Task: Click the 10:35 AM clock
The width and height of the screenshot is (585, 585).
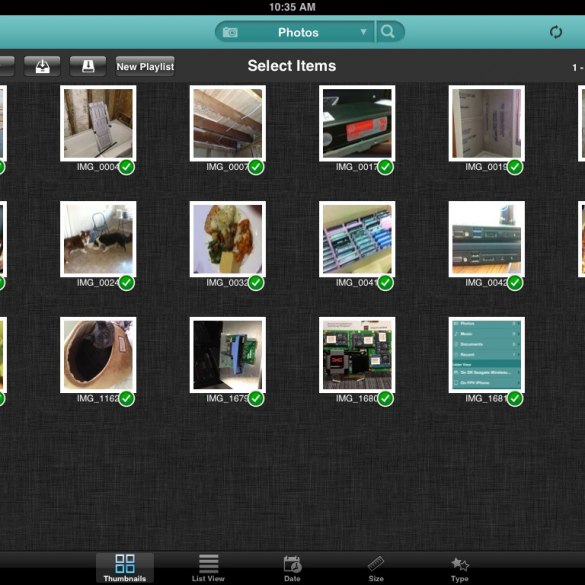Action: point(292,7)
